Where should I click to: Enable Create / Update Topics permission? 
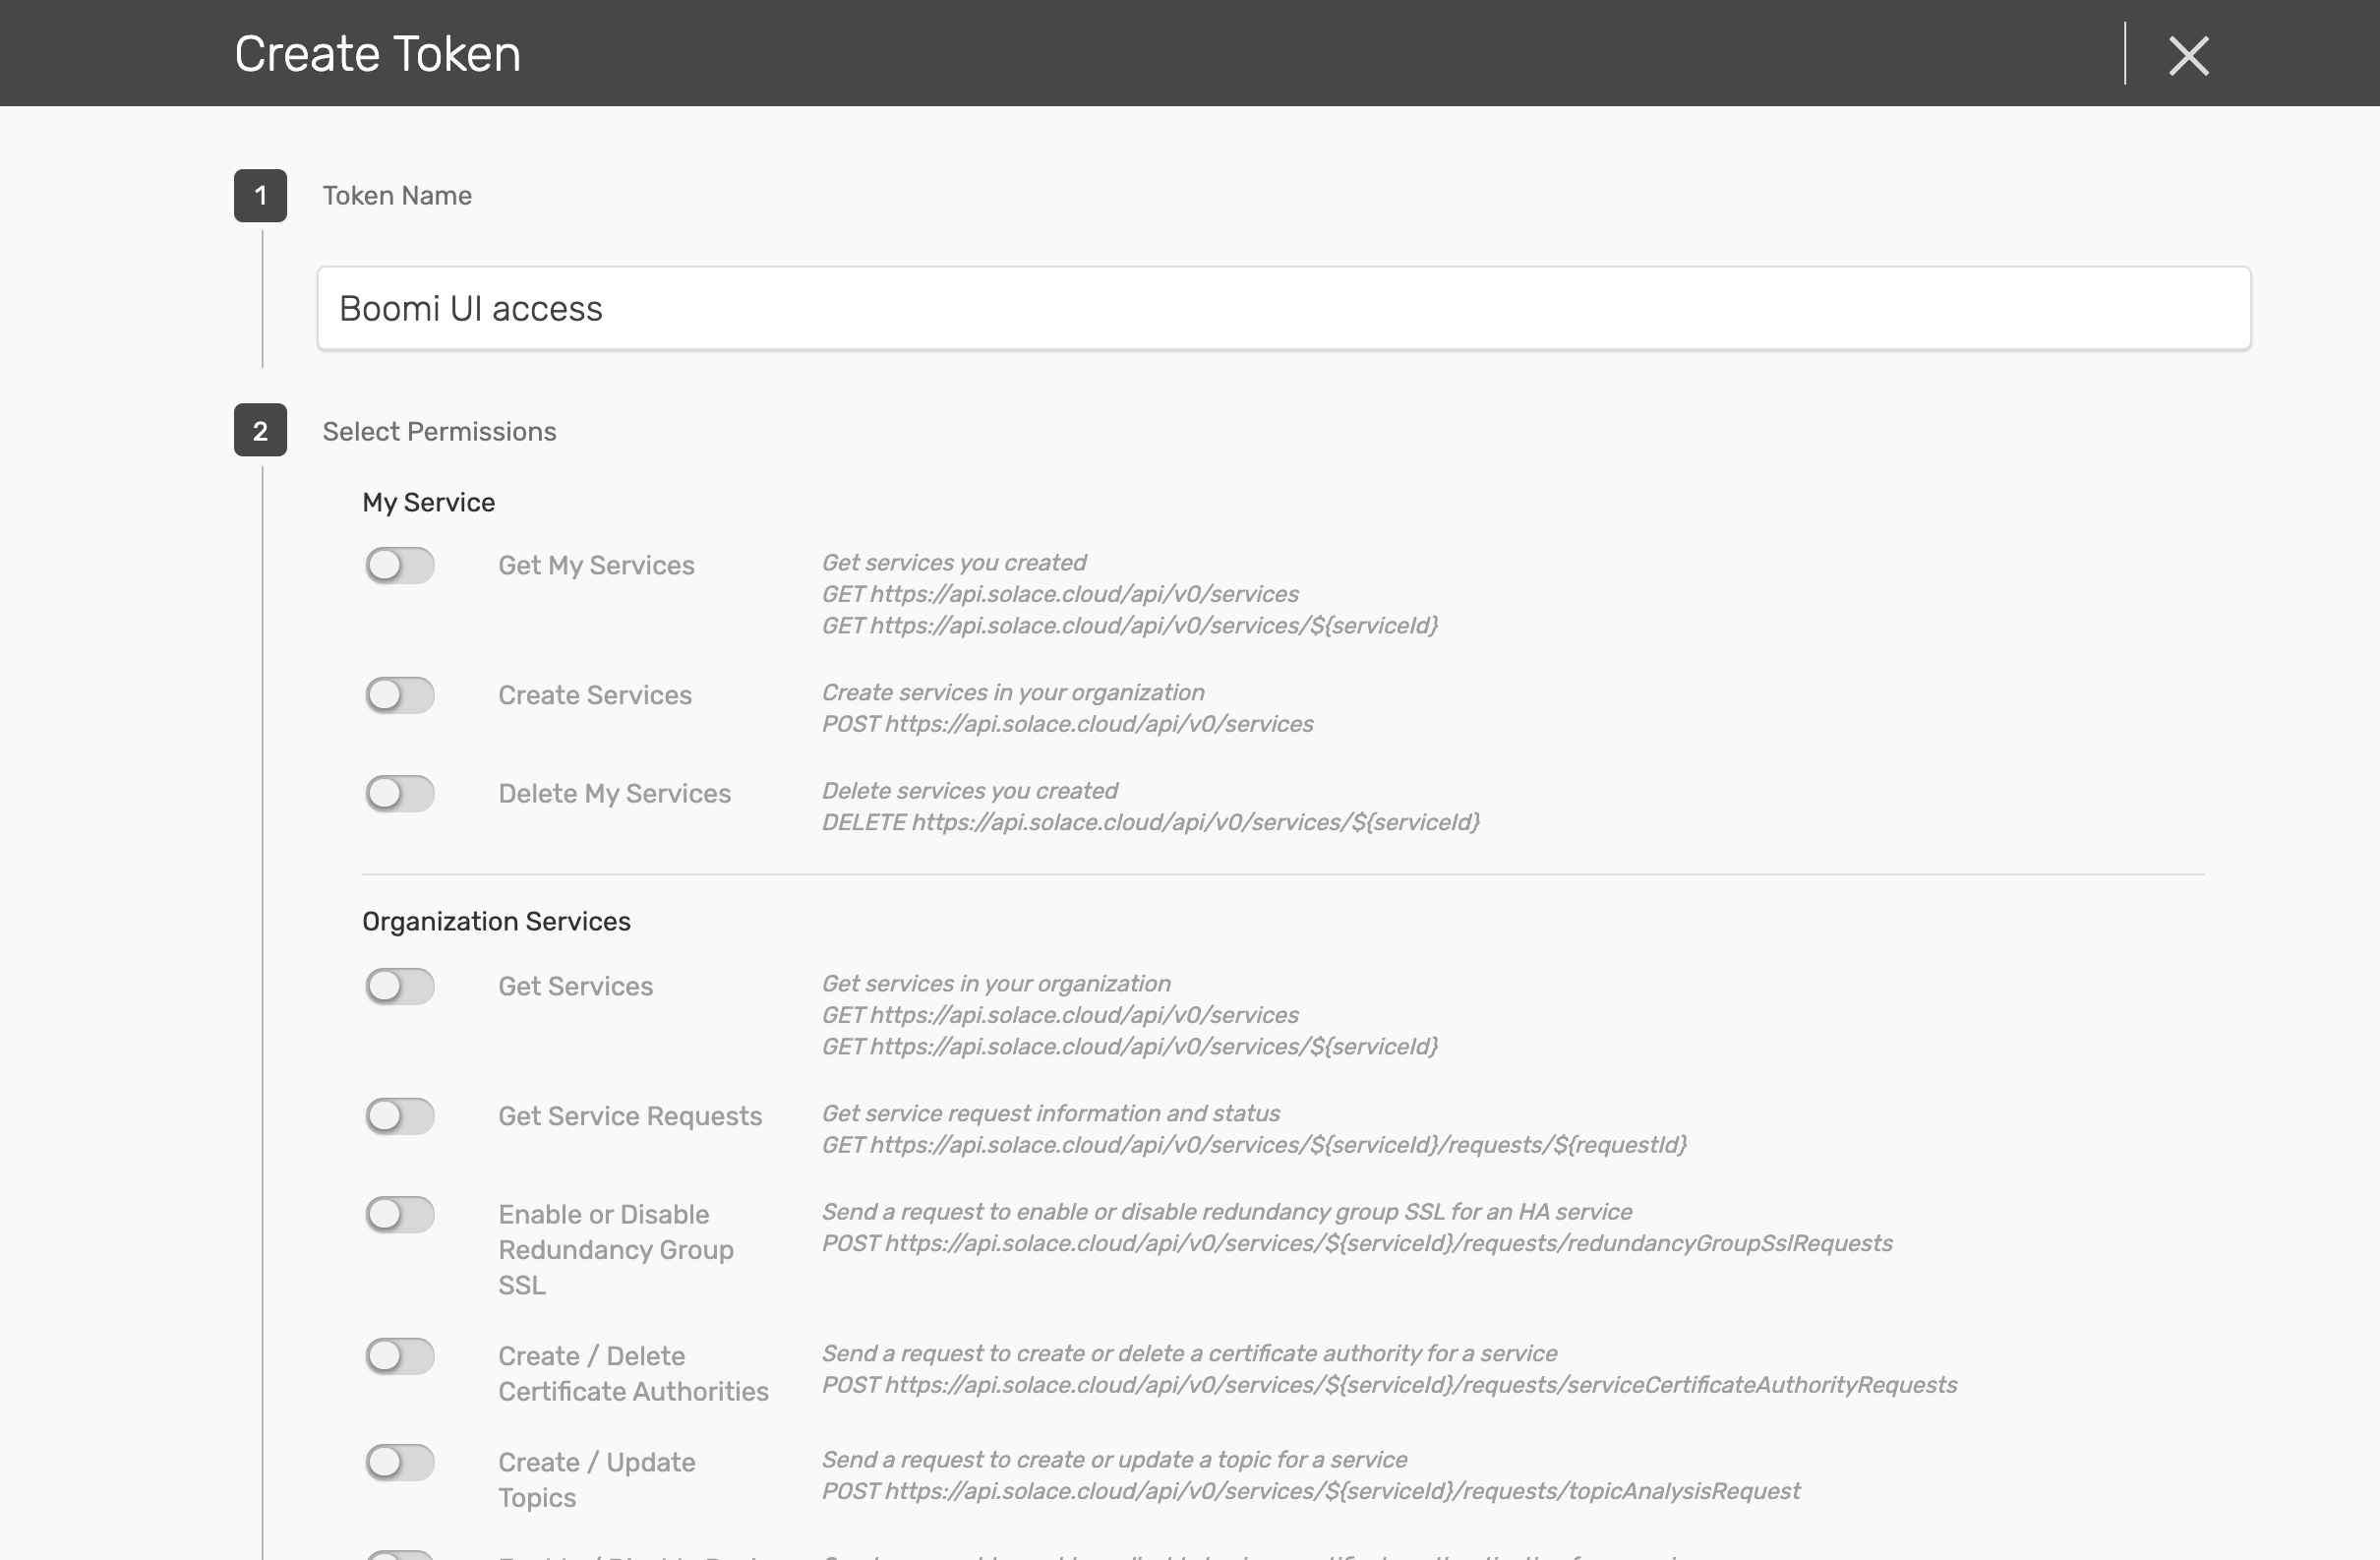coord(399,1462)
